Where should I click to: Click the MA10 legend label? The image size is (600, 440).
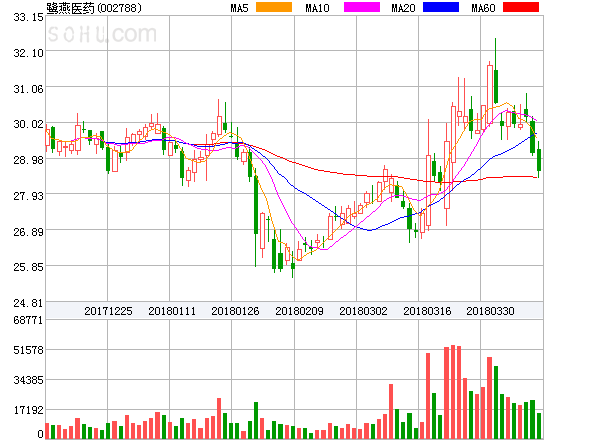click(317, 8)
